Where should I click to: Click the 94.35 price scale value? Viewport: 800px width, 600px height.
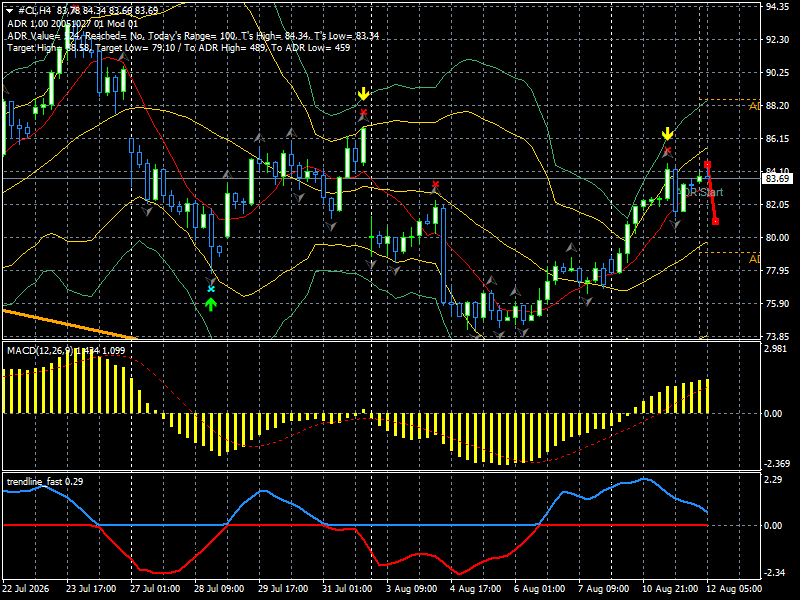point(777,7)
